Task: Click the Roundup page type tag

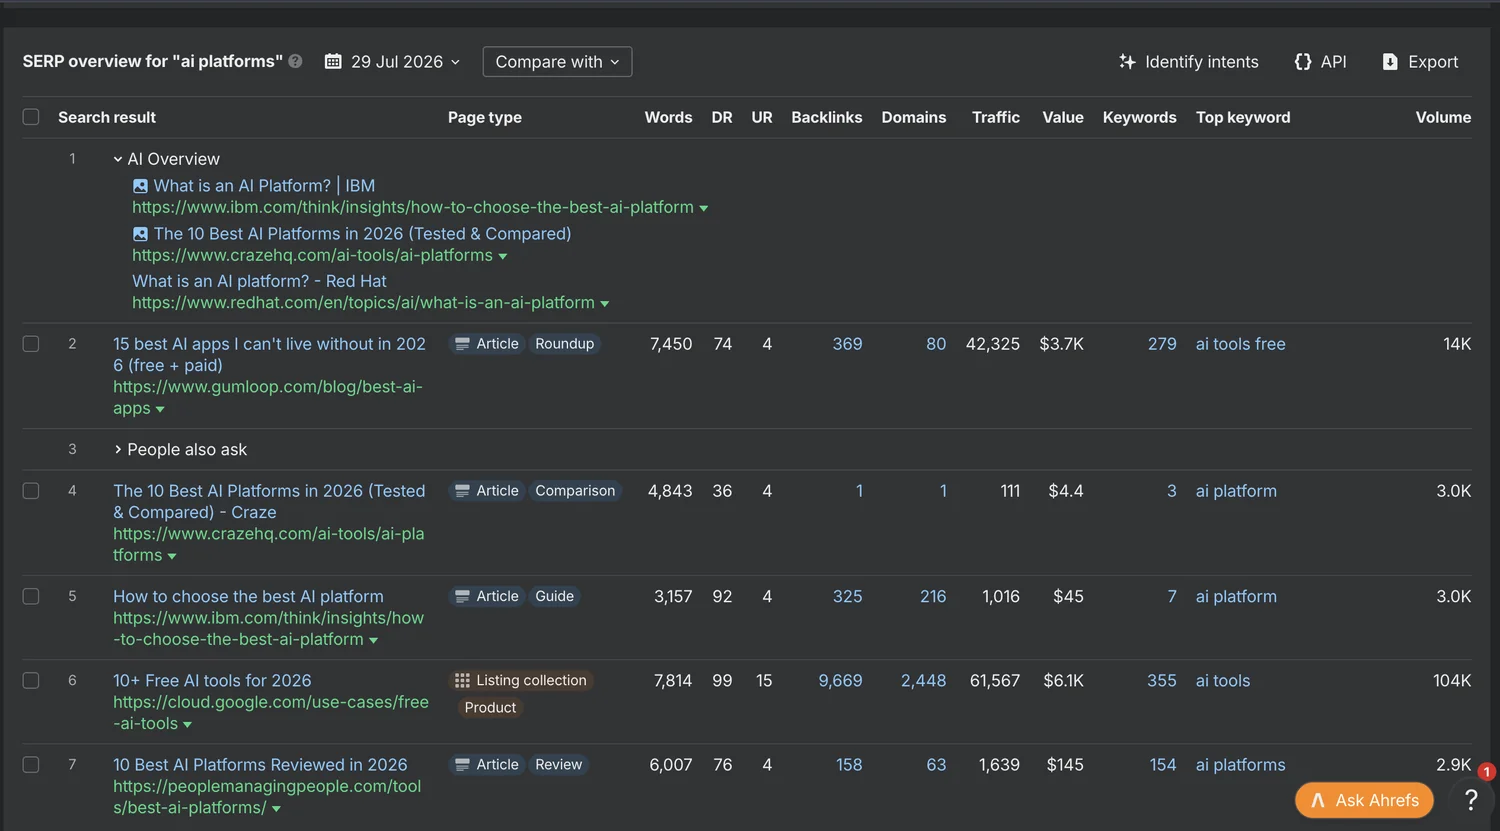Action: 564,344
